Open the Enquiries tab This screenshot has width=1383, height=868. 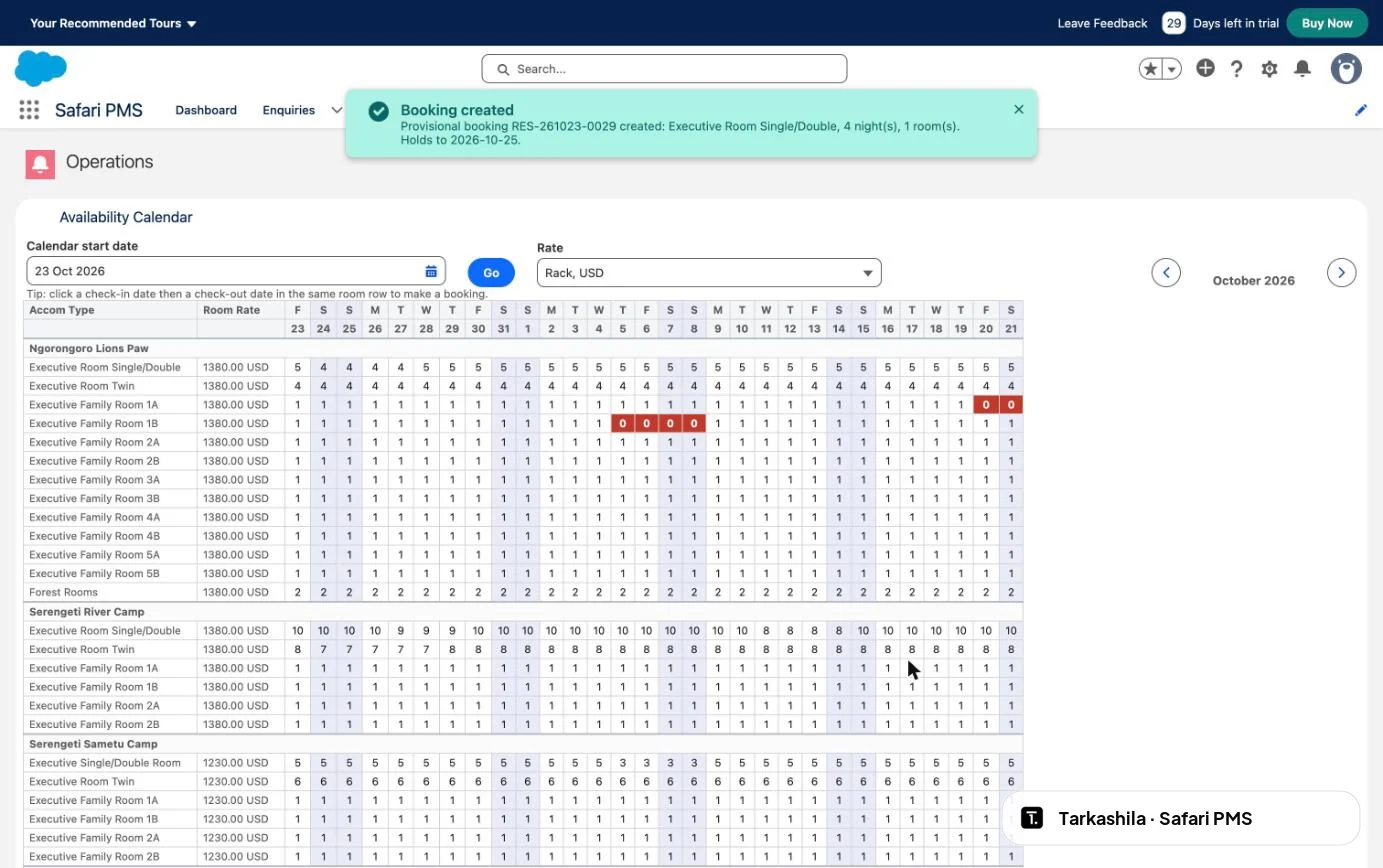pos(289,110)
